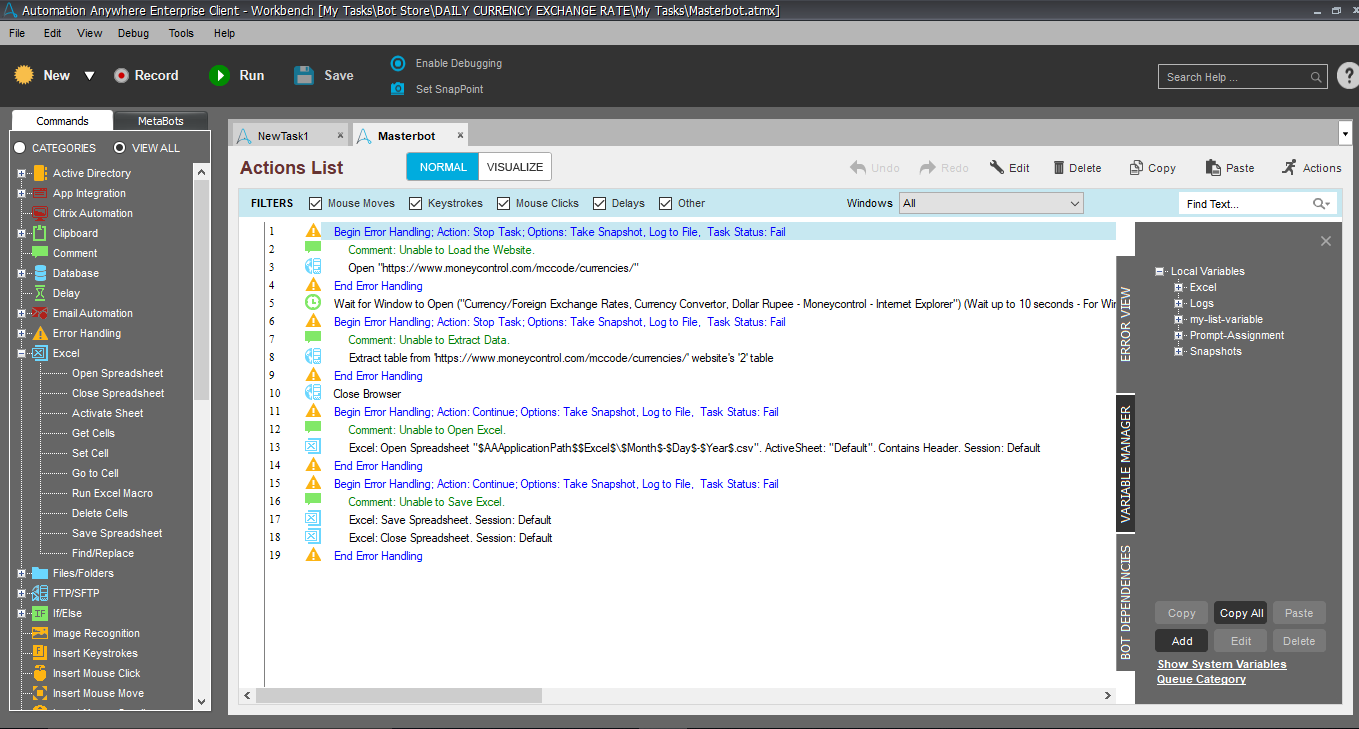
Task: Select the Clipboard command icon
Action: point(40,233)
